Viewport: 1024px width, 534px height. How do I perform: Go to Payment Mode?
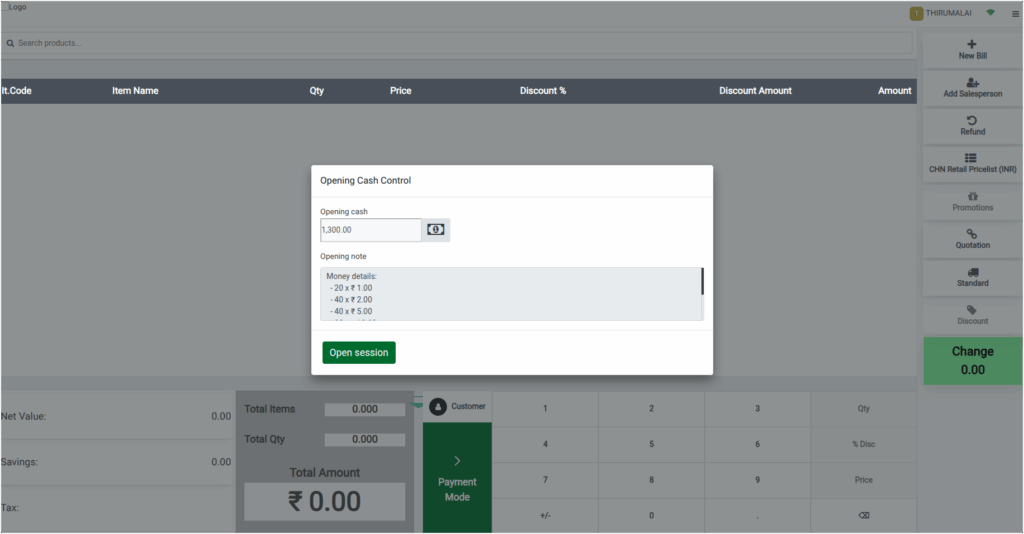pyautogui.click(x=457, y=477)
